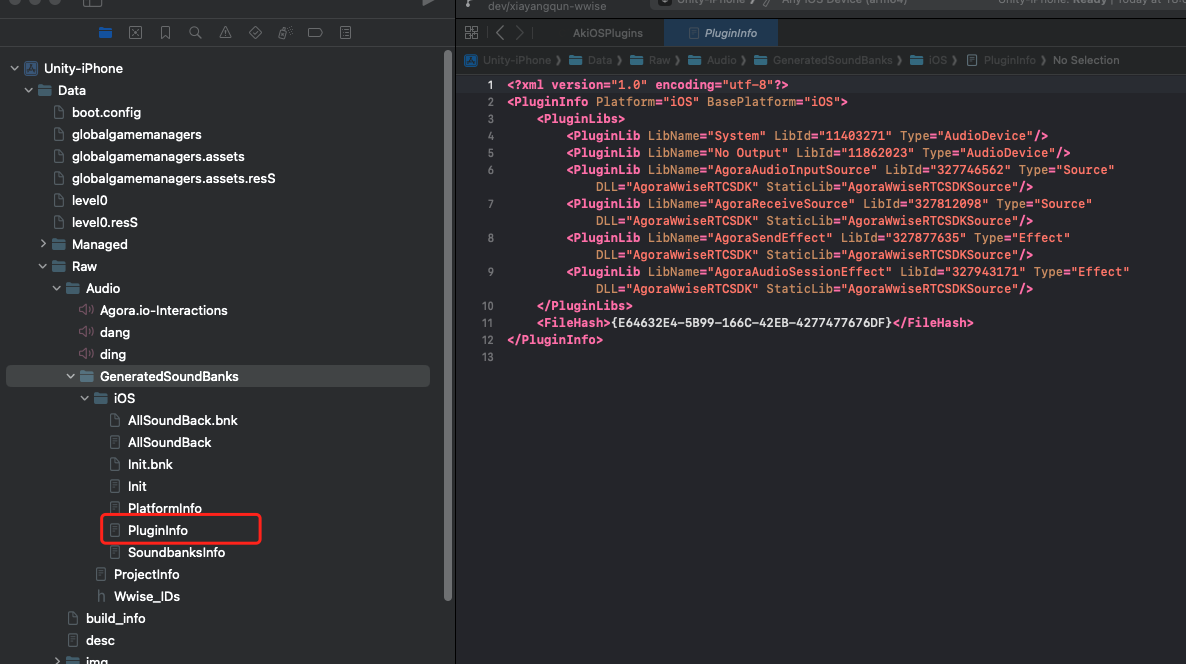
Task: Select ding audio file
Action: [x=113, y=354]
